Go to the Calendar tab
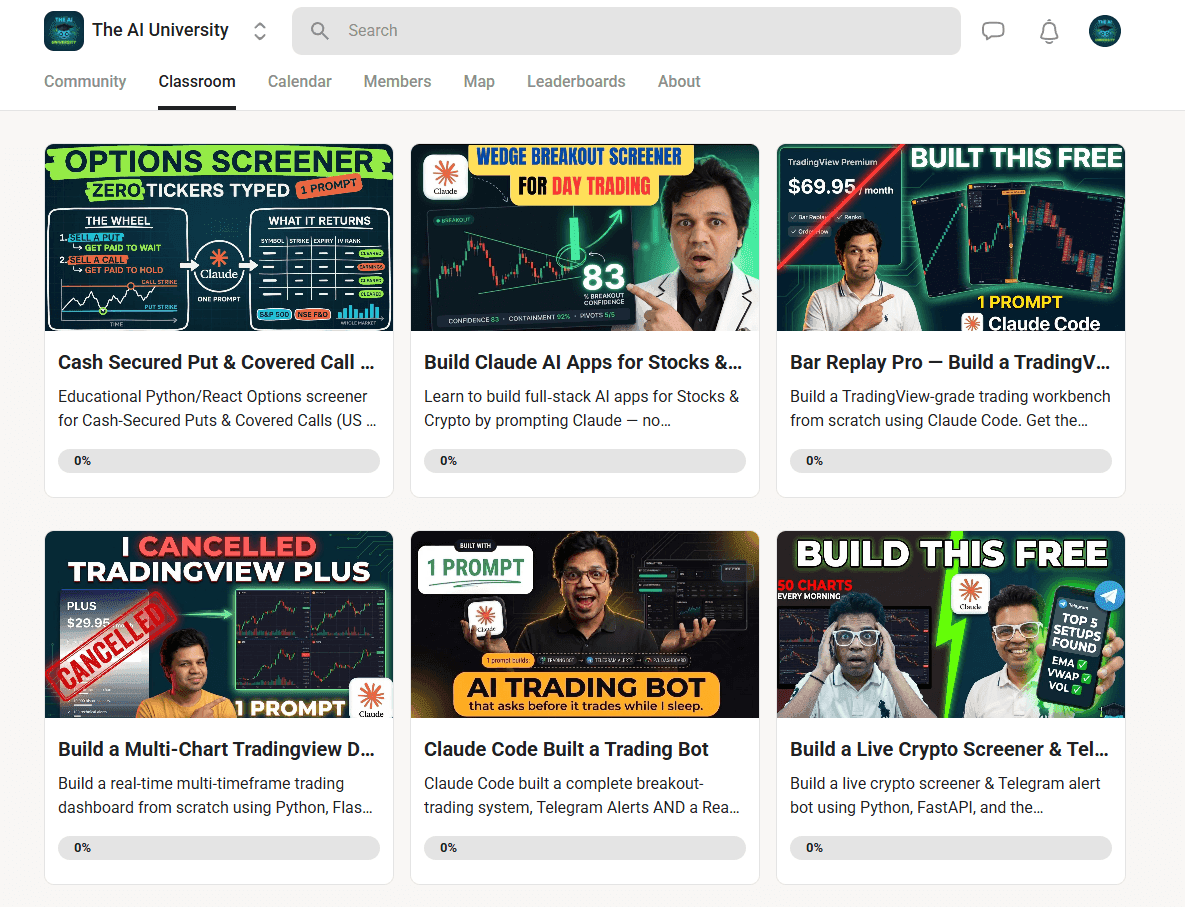Screen dimensions: 1185x907 [299, 82]
